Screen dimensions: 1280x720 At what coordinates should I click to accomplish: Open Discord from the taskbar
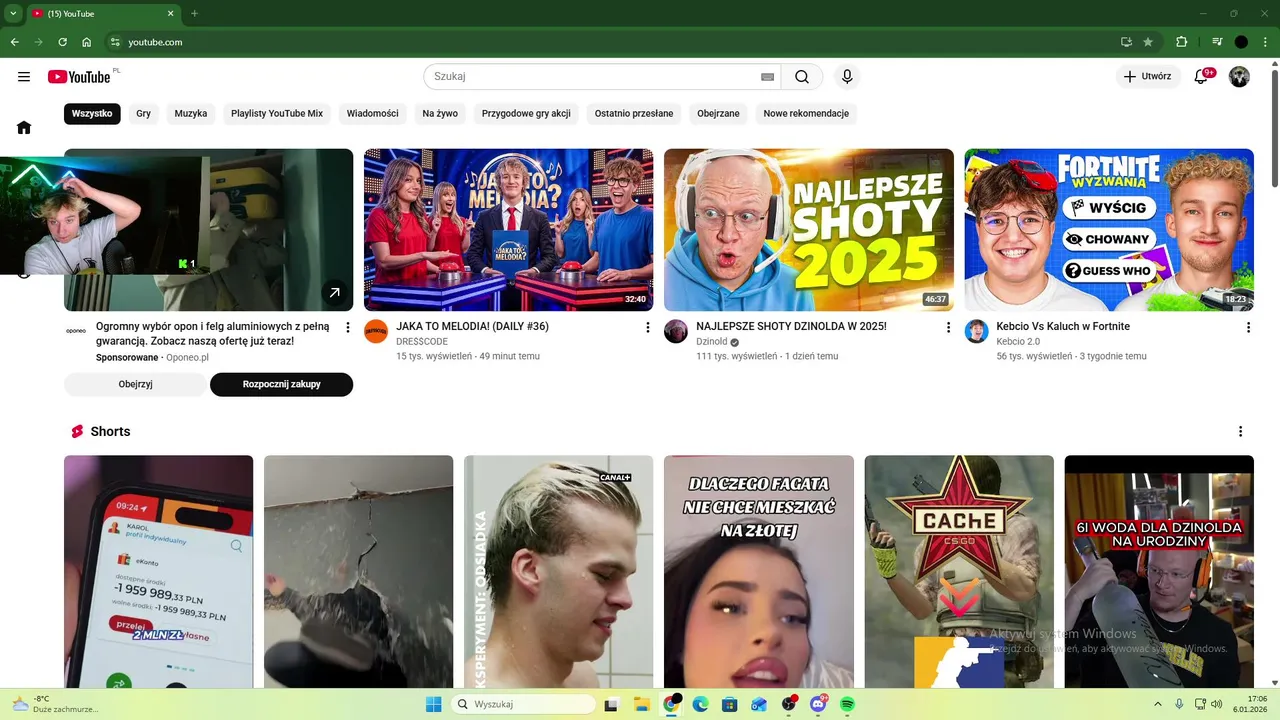pyautogui.click(x=818, y=704)
